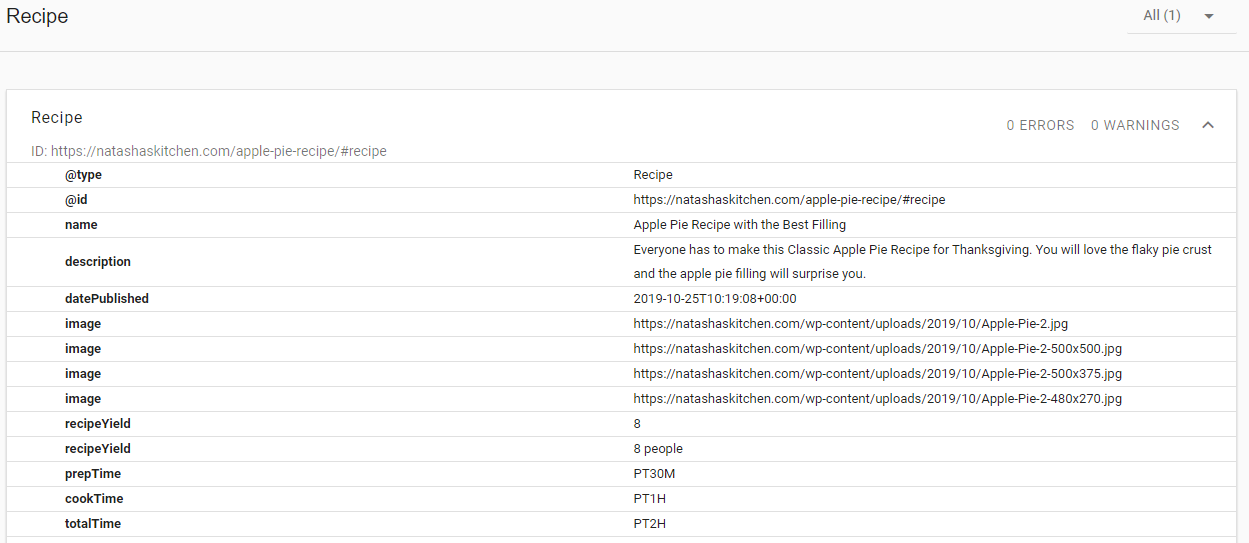Screen dimensions: 1249x543
Task: Select the name property label
Action: point(81,225)
